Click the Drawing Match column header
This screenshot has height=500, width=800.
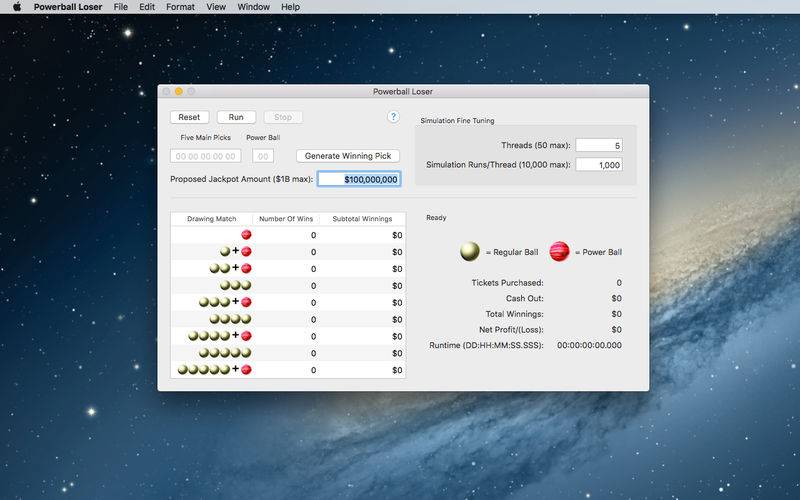tap(212, 218)
